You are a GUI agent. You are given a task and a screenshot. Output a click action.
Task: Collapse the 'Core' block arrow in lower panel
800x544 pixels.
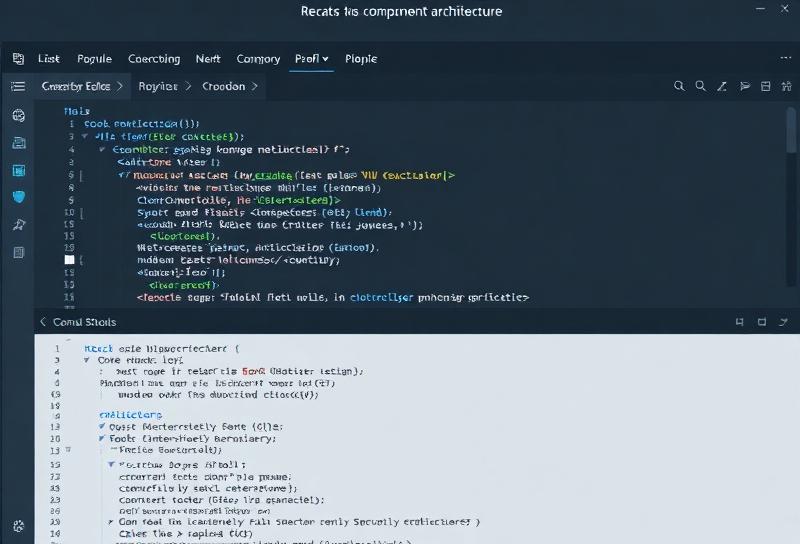87,360
